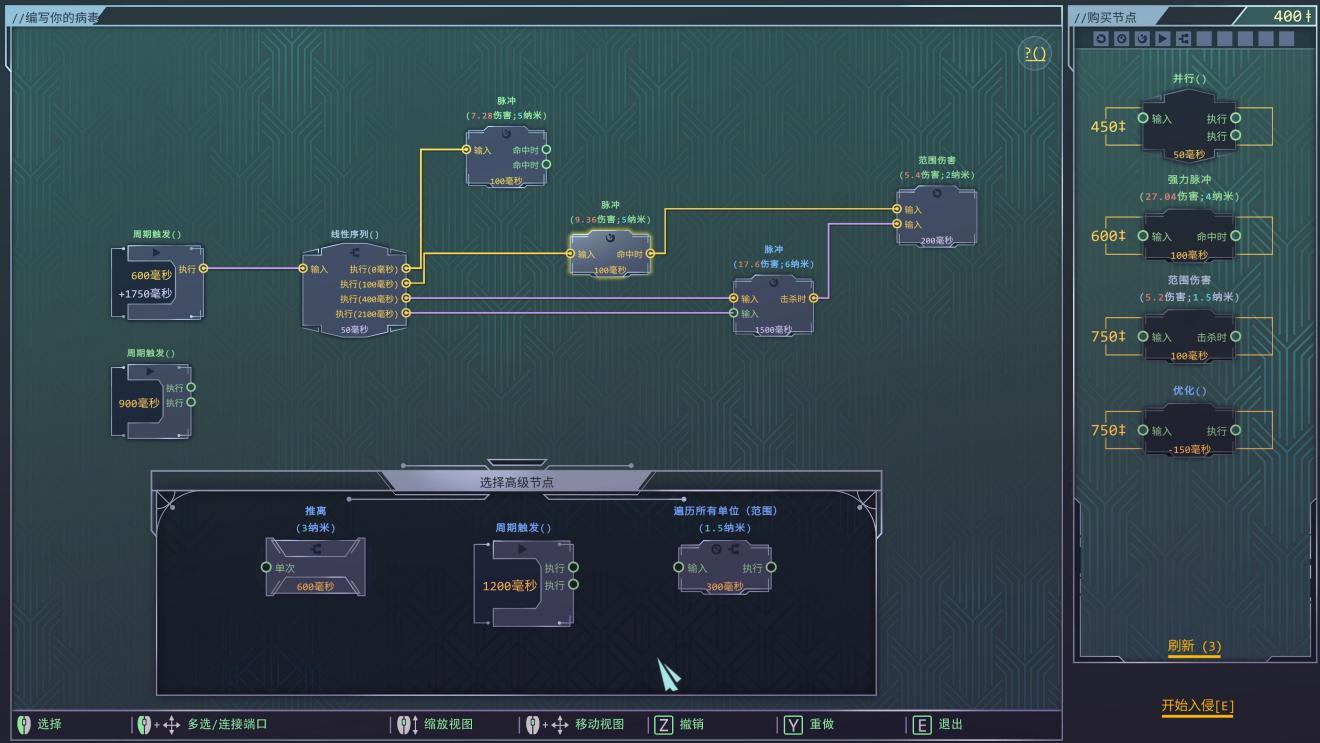Collapse the 选择高级节点 panel header
Screen dimensions: 1320x743
[516, 481]
